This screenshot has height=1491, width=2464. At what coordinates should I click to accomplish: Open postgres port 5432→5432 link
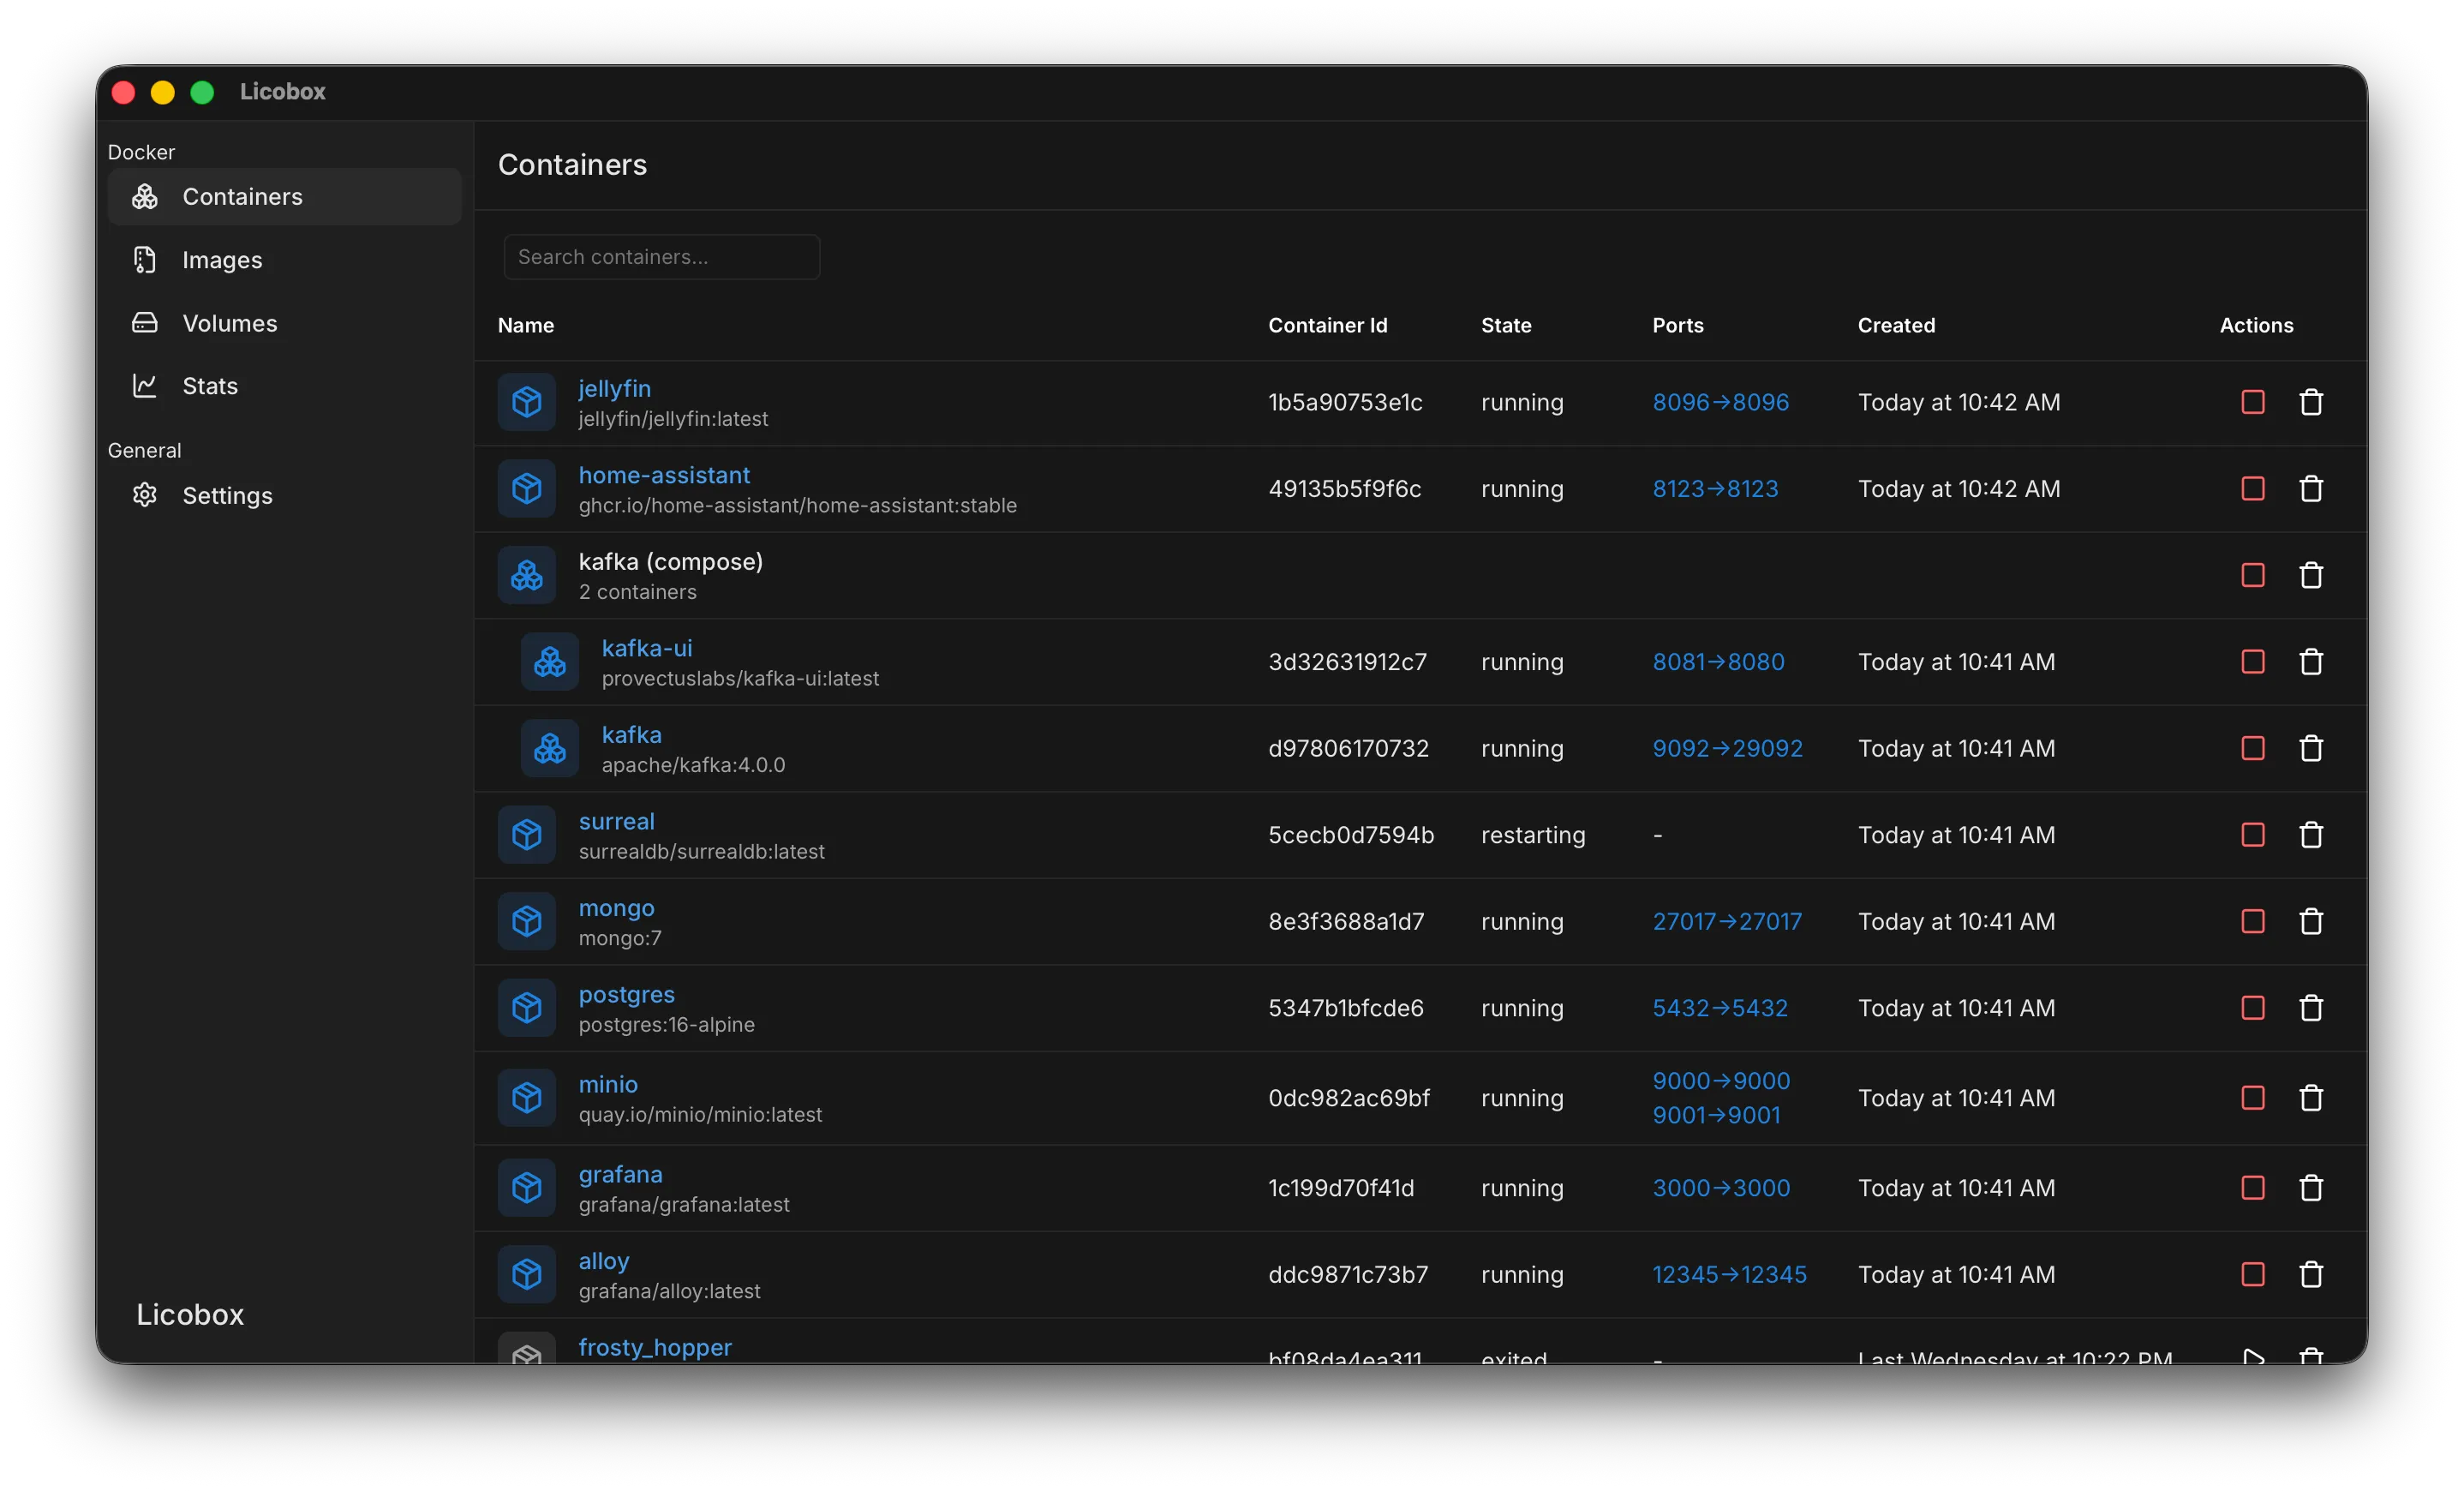click(1720, 1008)
